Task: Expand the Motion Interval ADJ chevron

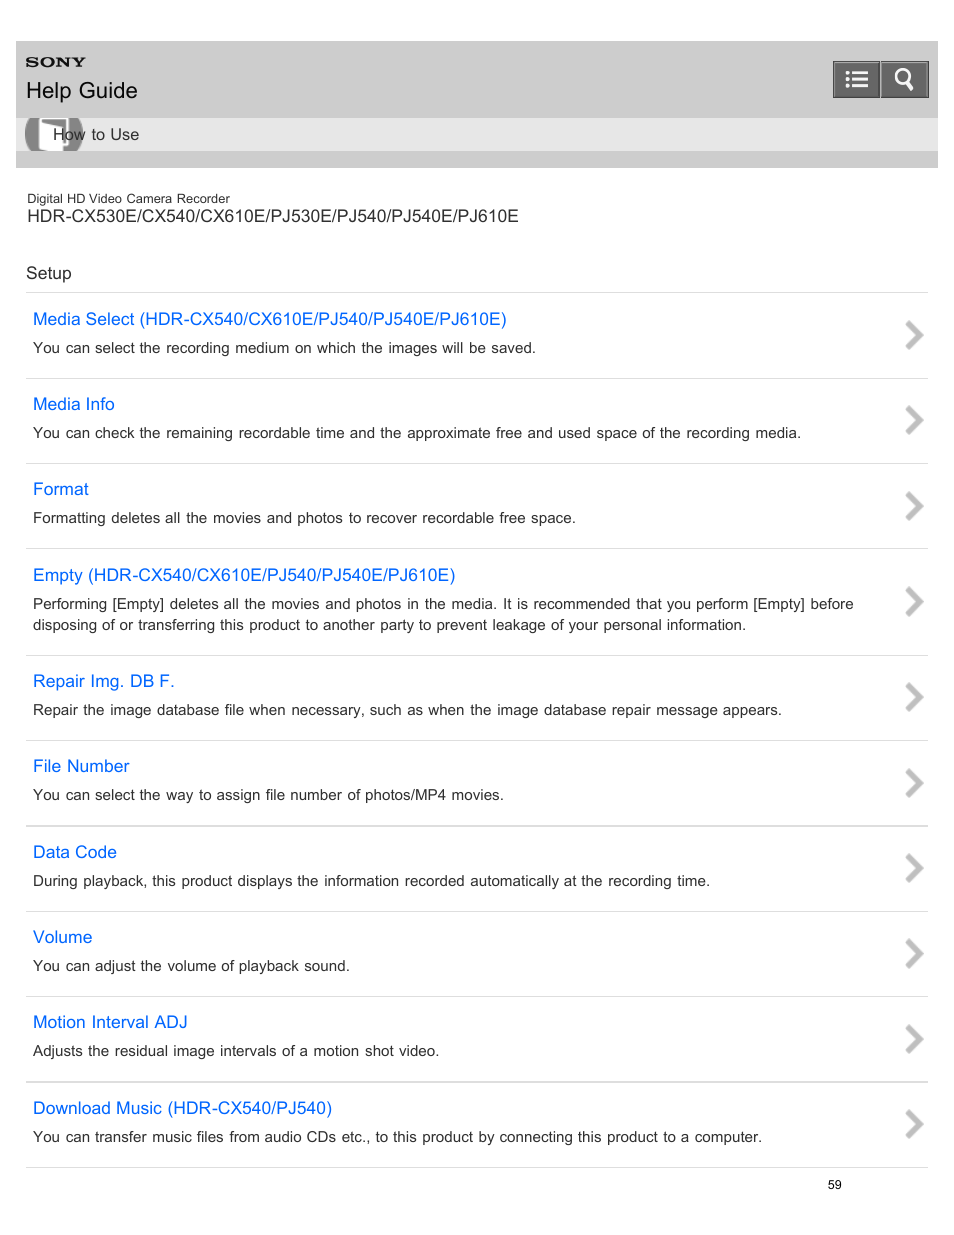Action: [913, 1039]
